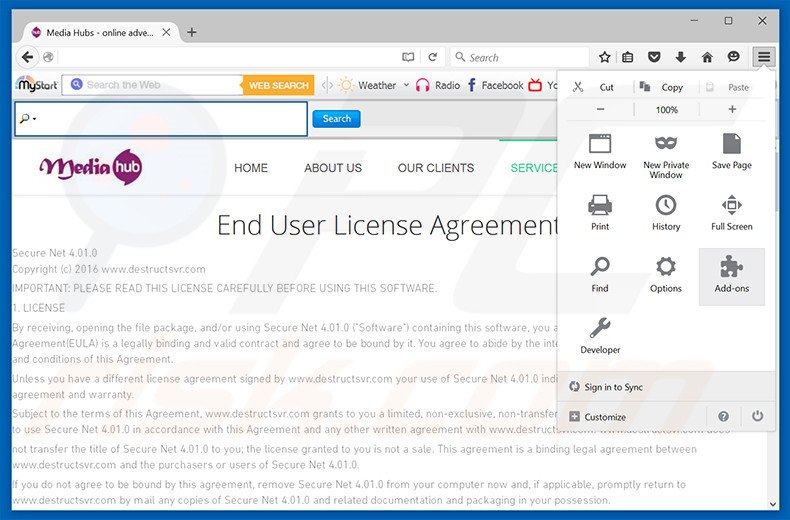Open the Pocket icon
790x520 pixels.
coord(654,57)
